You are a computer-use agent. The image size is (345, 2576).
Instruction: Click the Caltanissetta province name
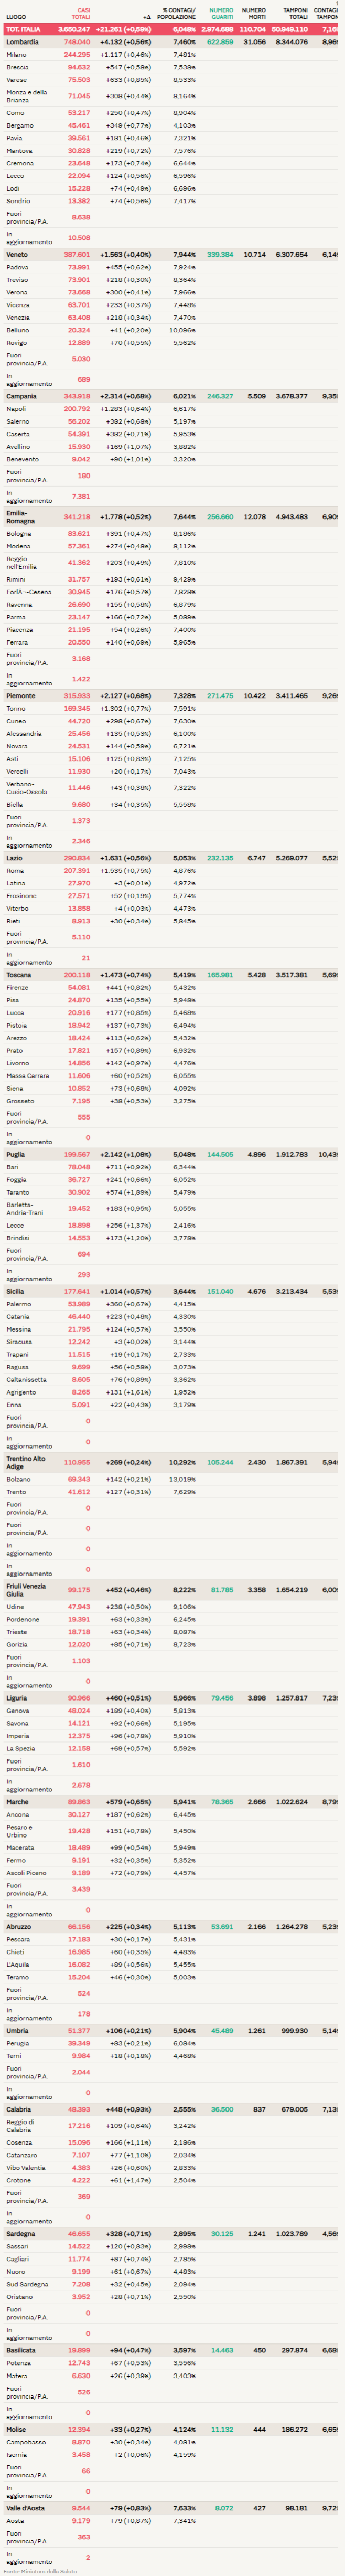26,1379
